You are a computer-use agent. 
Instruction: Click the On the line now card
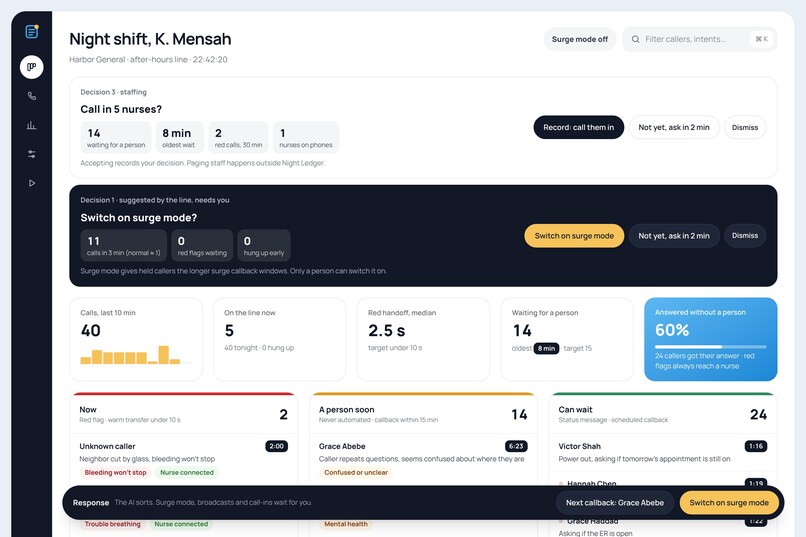280,339
